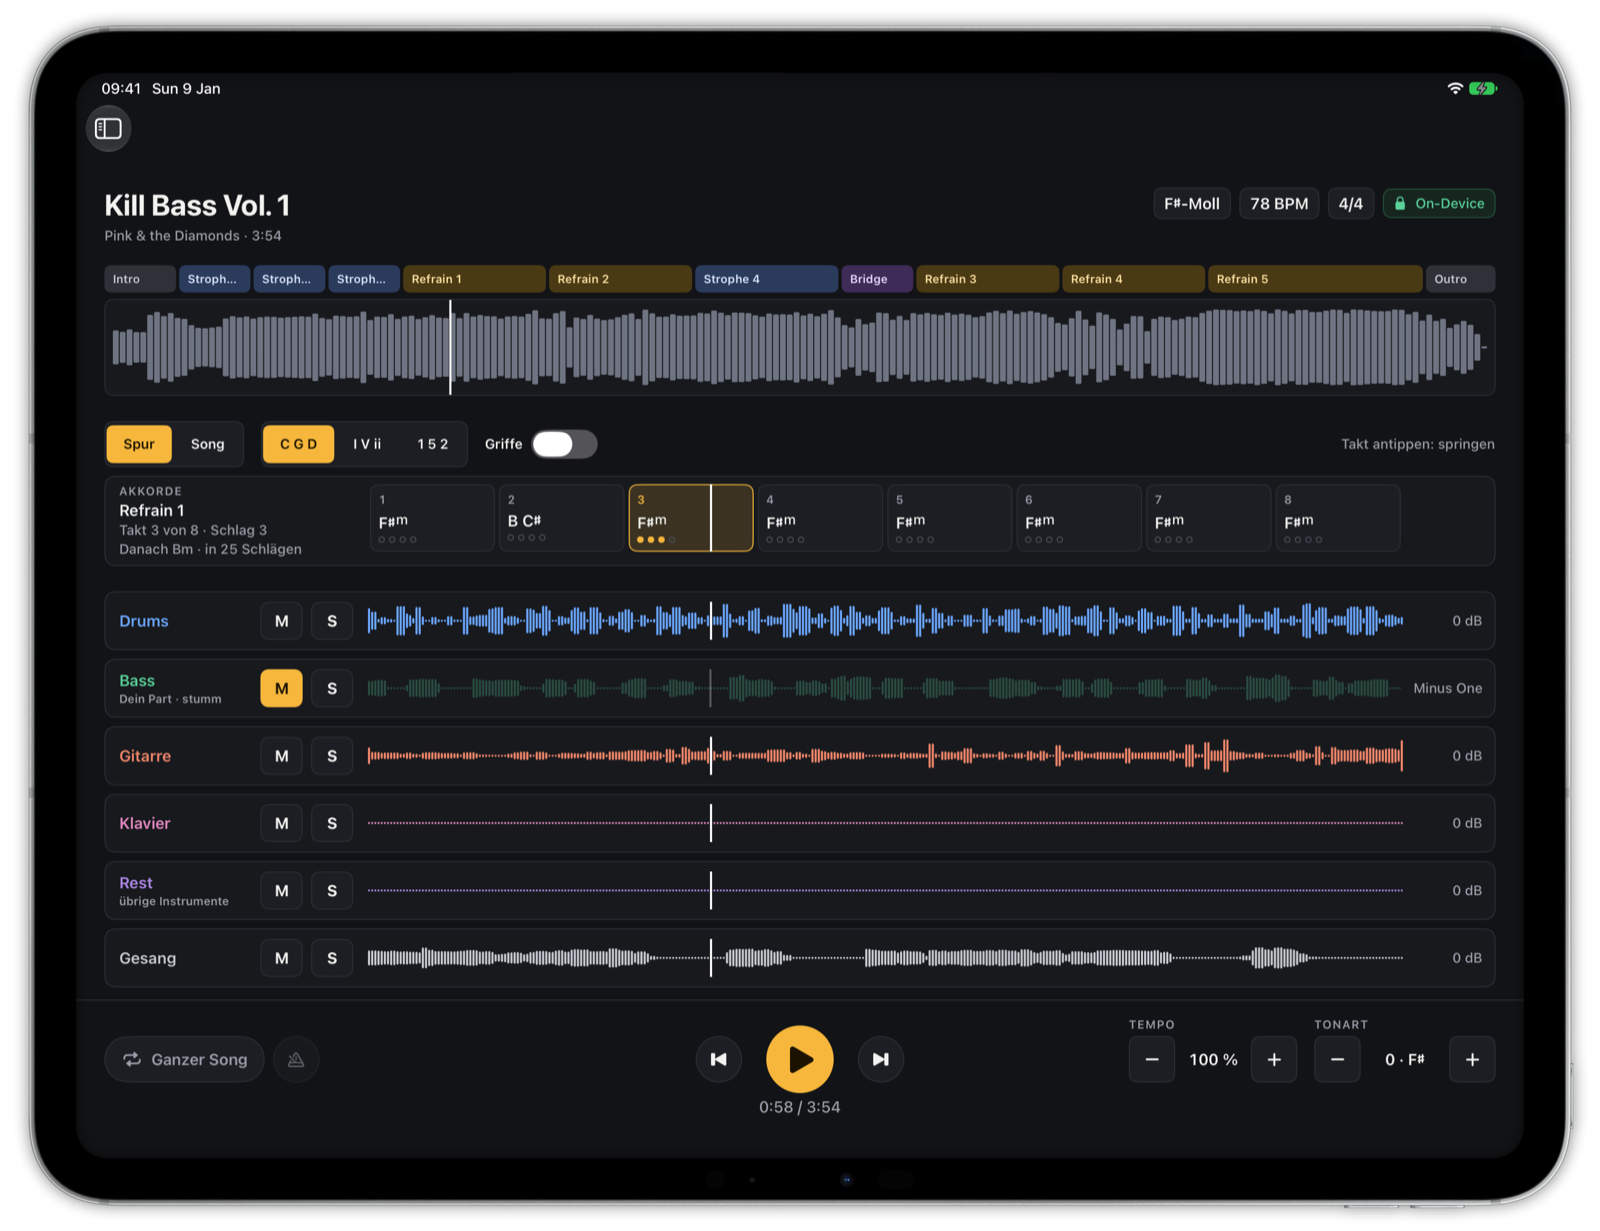
Task: Choose the I V ii chord notation
Action: point(367,444)
